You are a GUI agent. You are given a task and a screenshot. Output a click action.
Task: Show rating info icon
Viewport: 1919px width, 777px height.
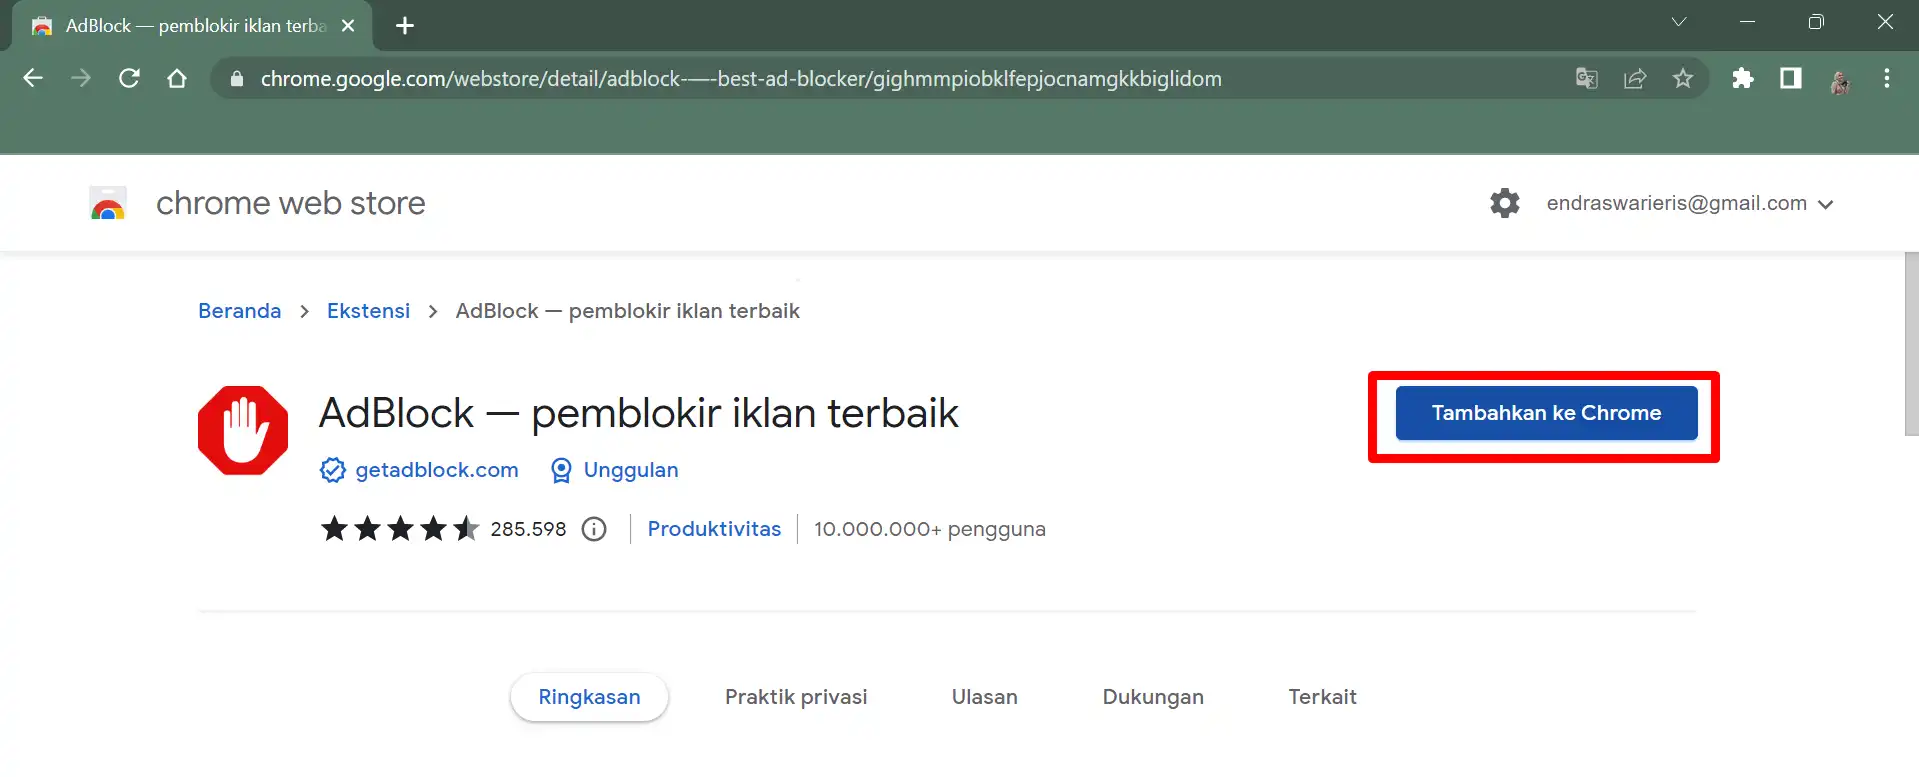tap(594, 529)
